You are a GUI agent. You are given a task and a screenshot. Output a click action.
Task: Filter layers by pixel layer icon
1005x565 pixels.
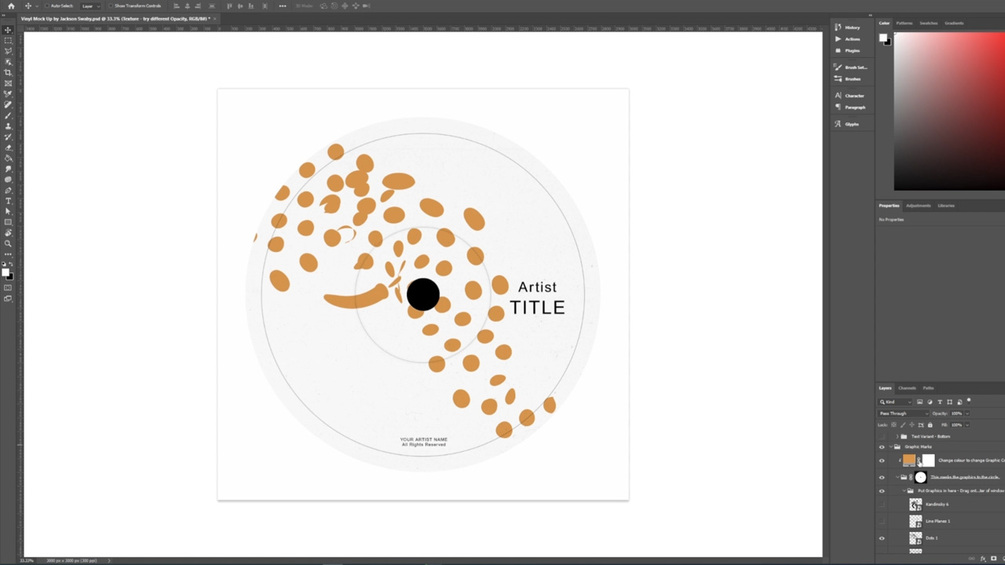point(920,402)
